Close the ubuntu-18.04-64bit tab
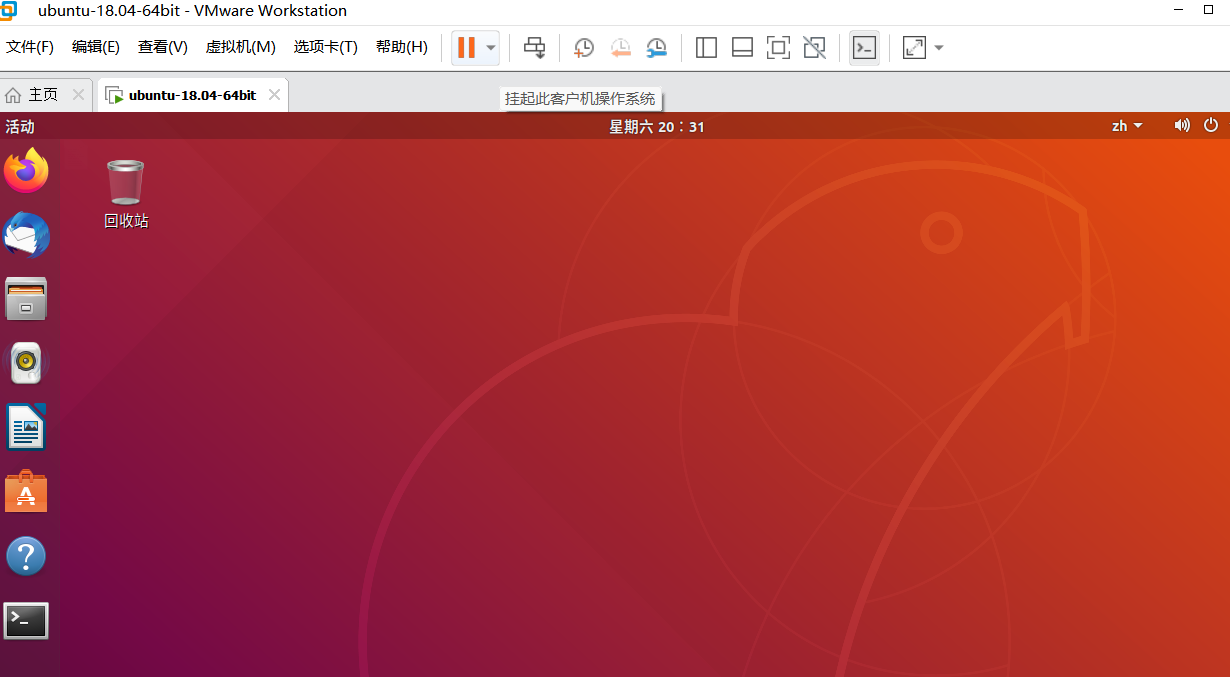 coord(274,95)
